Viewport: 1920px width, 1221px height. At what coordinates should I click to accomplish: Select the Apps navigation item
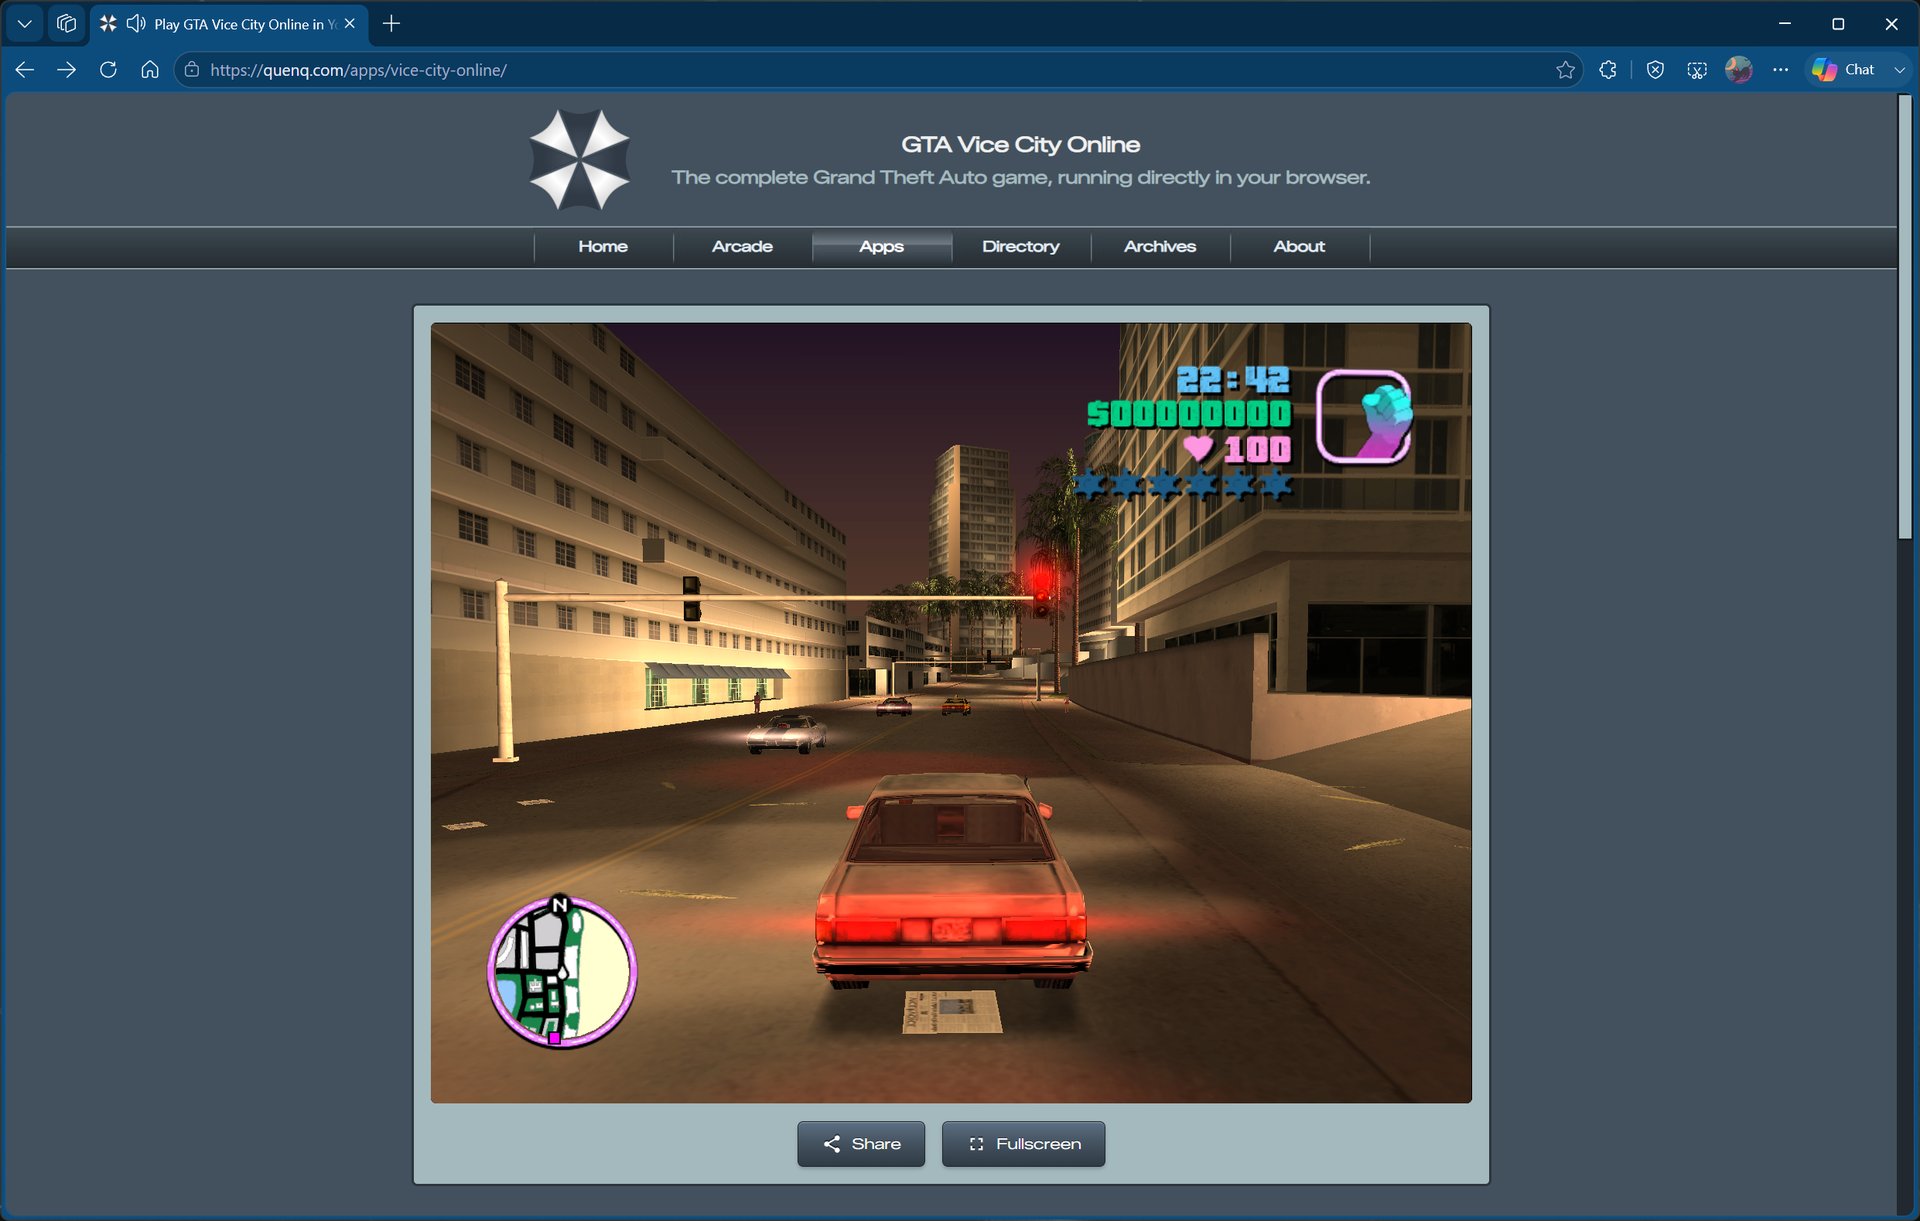881,247
